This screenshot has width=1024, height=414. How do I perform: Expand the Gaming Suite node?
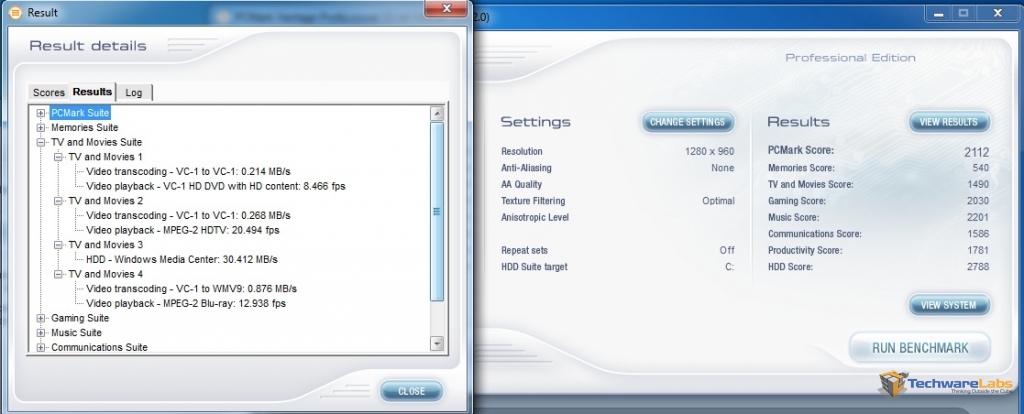[x=41, y=318]
